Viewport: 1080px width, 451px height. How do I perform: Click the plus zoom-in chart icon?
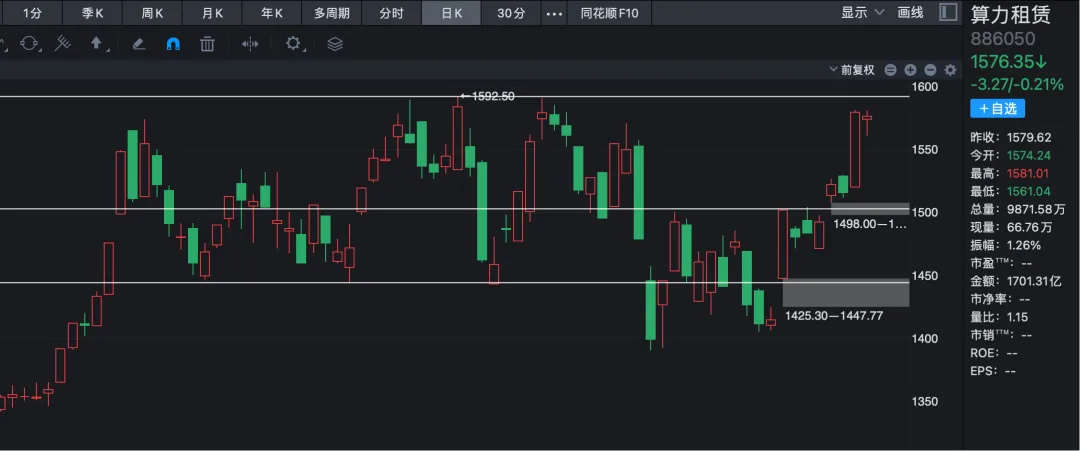(x=910, y=70)
